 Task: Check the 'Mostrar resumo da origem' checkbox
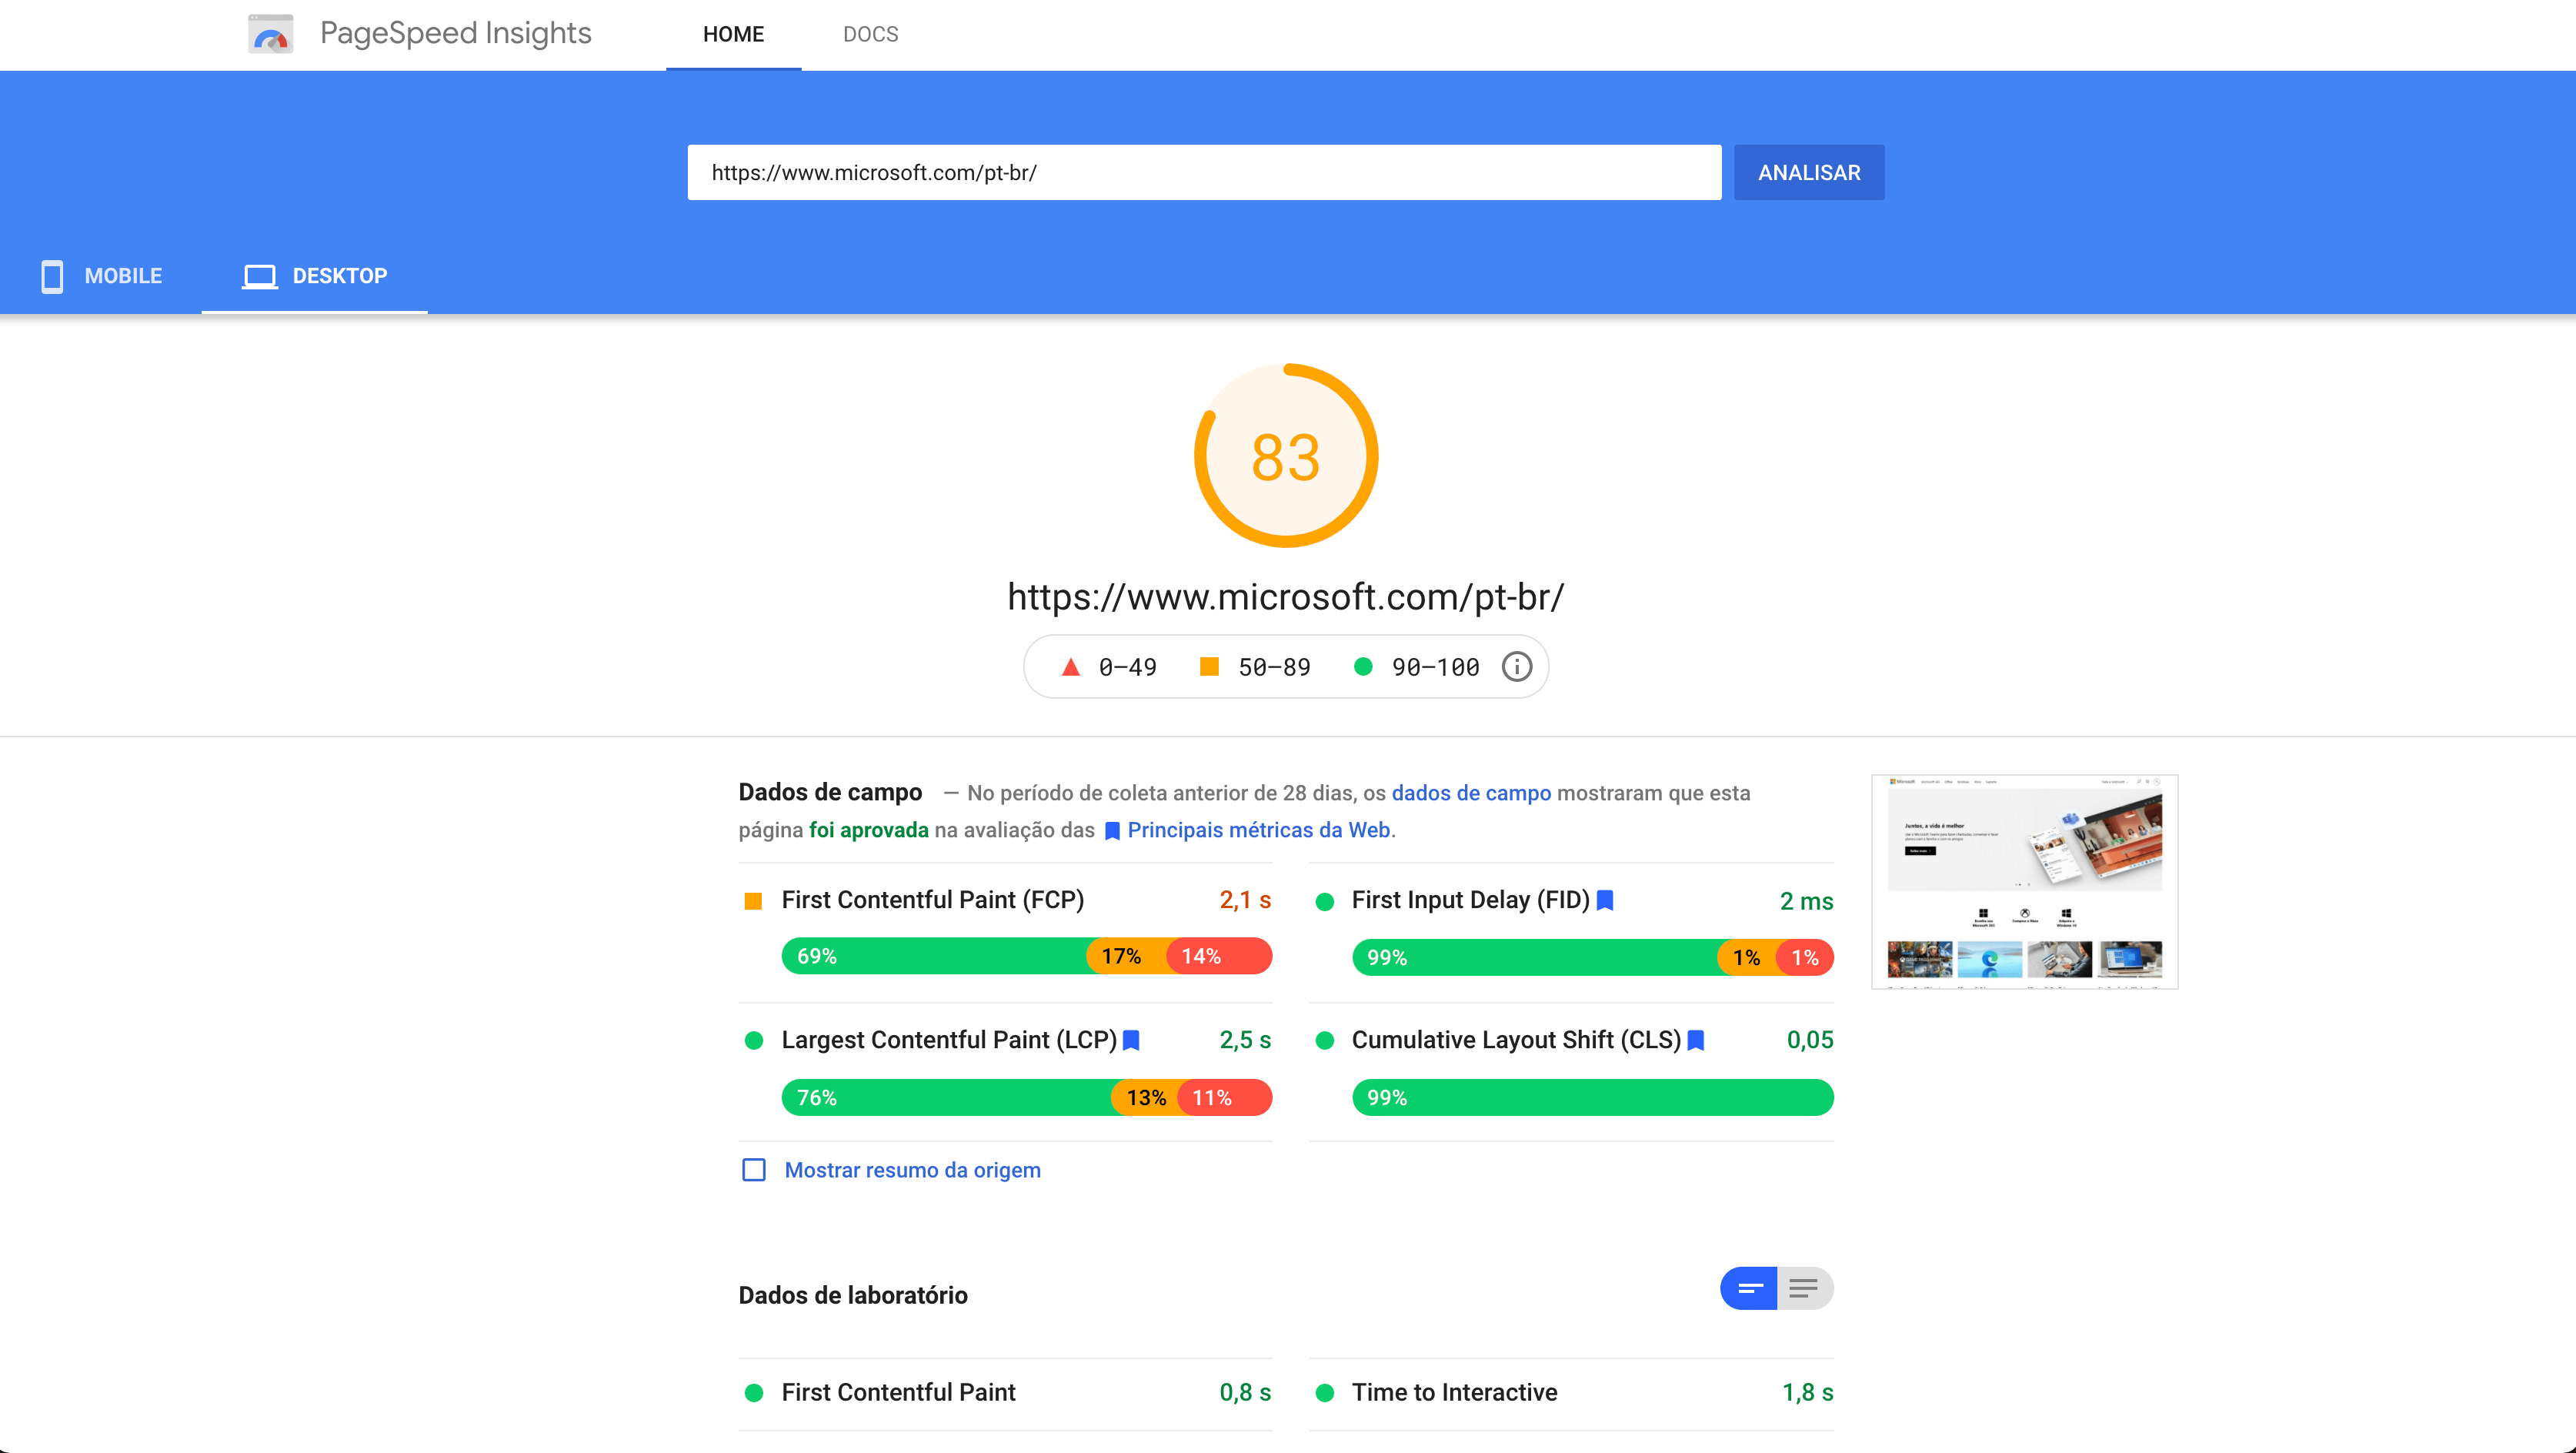(x=754, y=1170)
